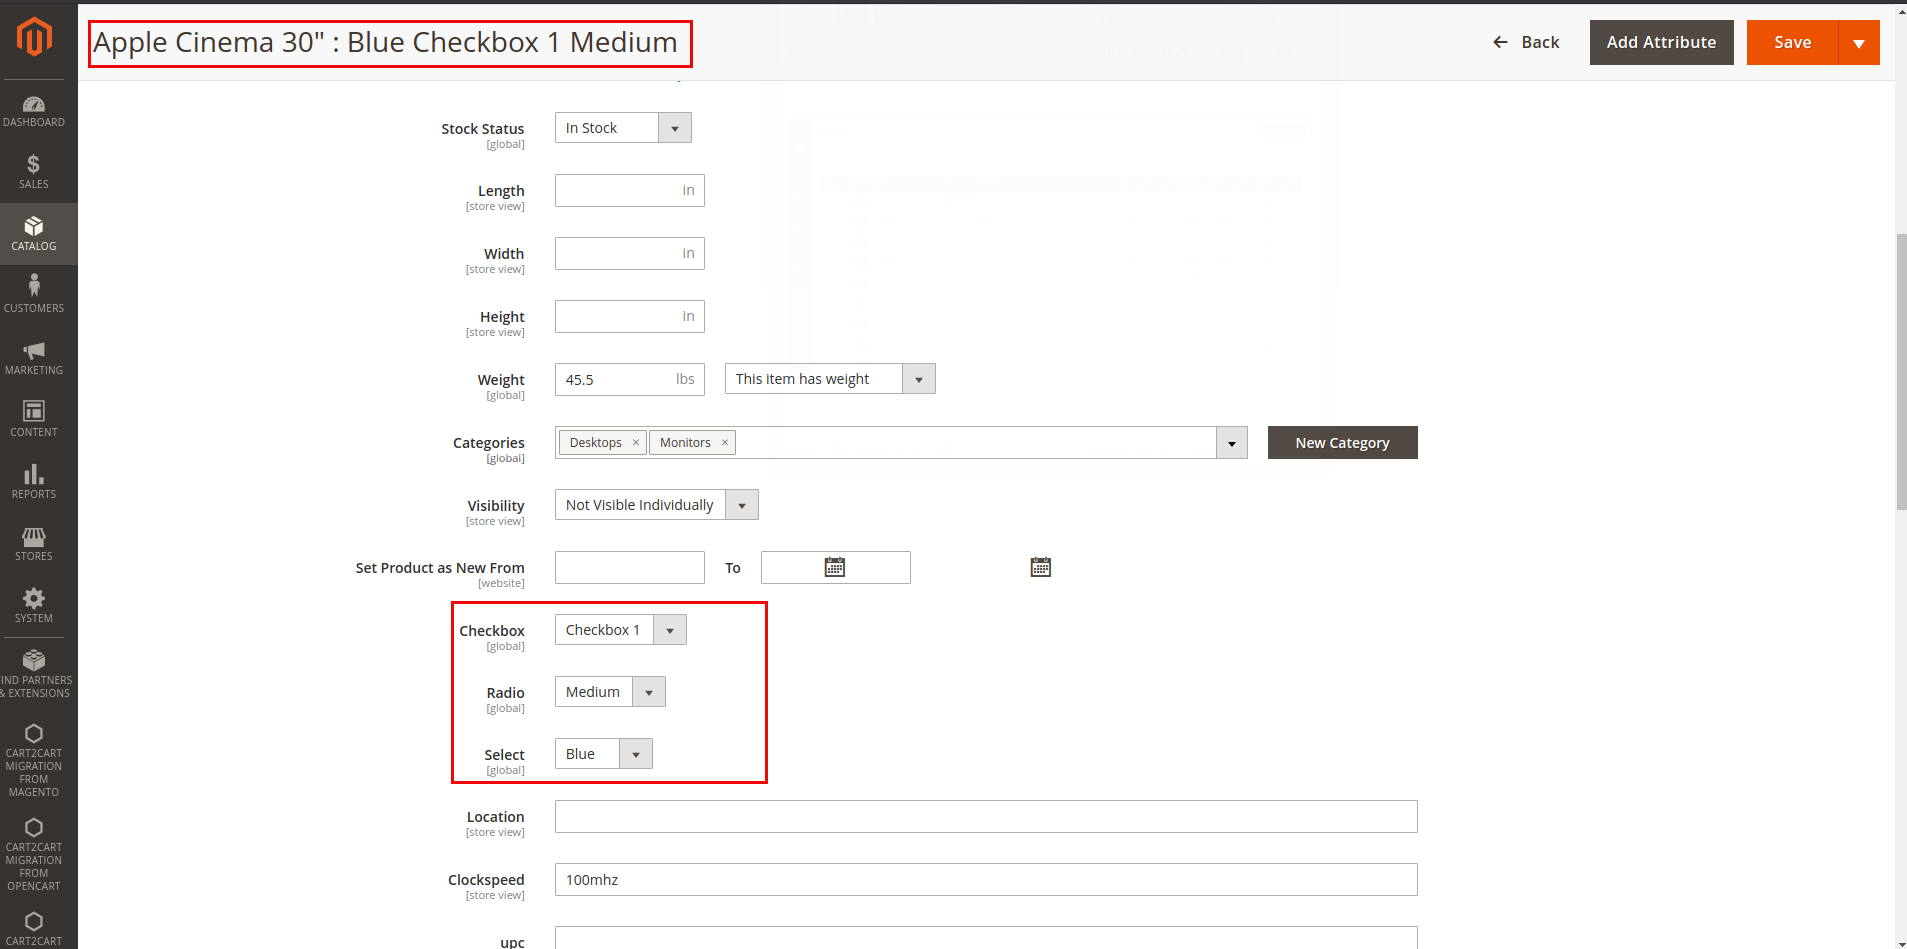Click the Set Product as New From field
1907x949 pixels.
pyautogui.click(x=629, y=567)
